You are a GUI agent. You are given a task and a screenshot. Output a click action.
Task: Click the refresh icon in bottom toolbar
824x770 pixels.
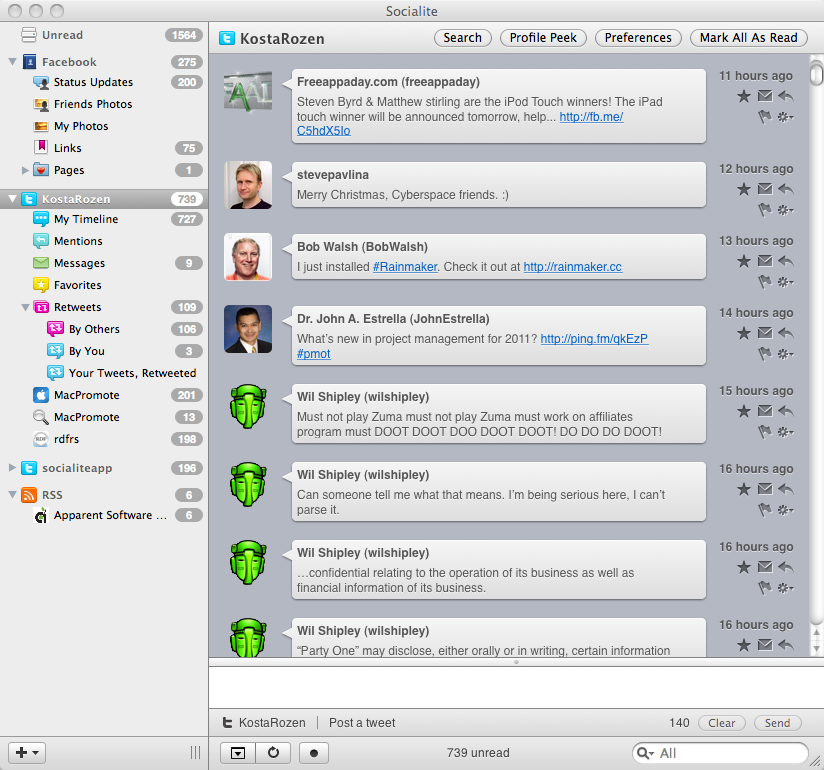point(273,753)
